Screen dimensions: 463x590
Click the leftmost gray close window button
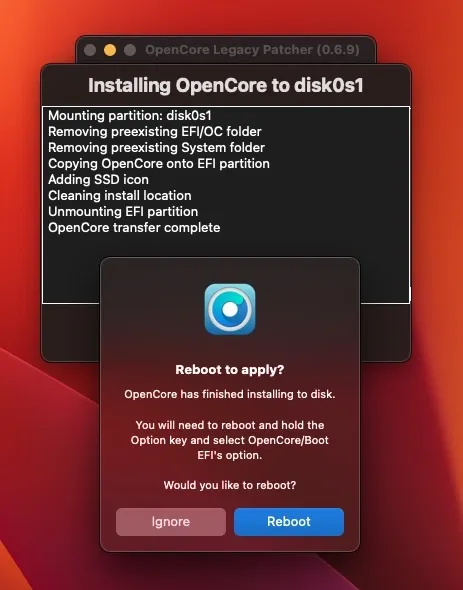pos(90,50)
